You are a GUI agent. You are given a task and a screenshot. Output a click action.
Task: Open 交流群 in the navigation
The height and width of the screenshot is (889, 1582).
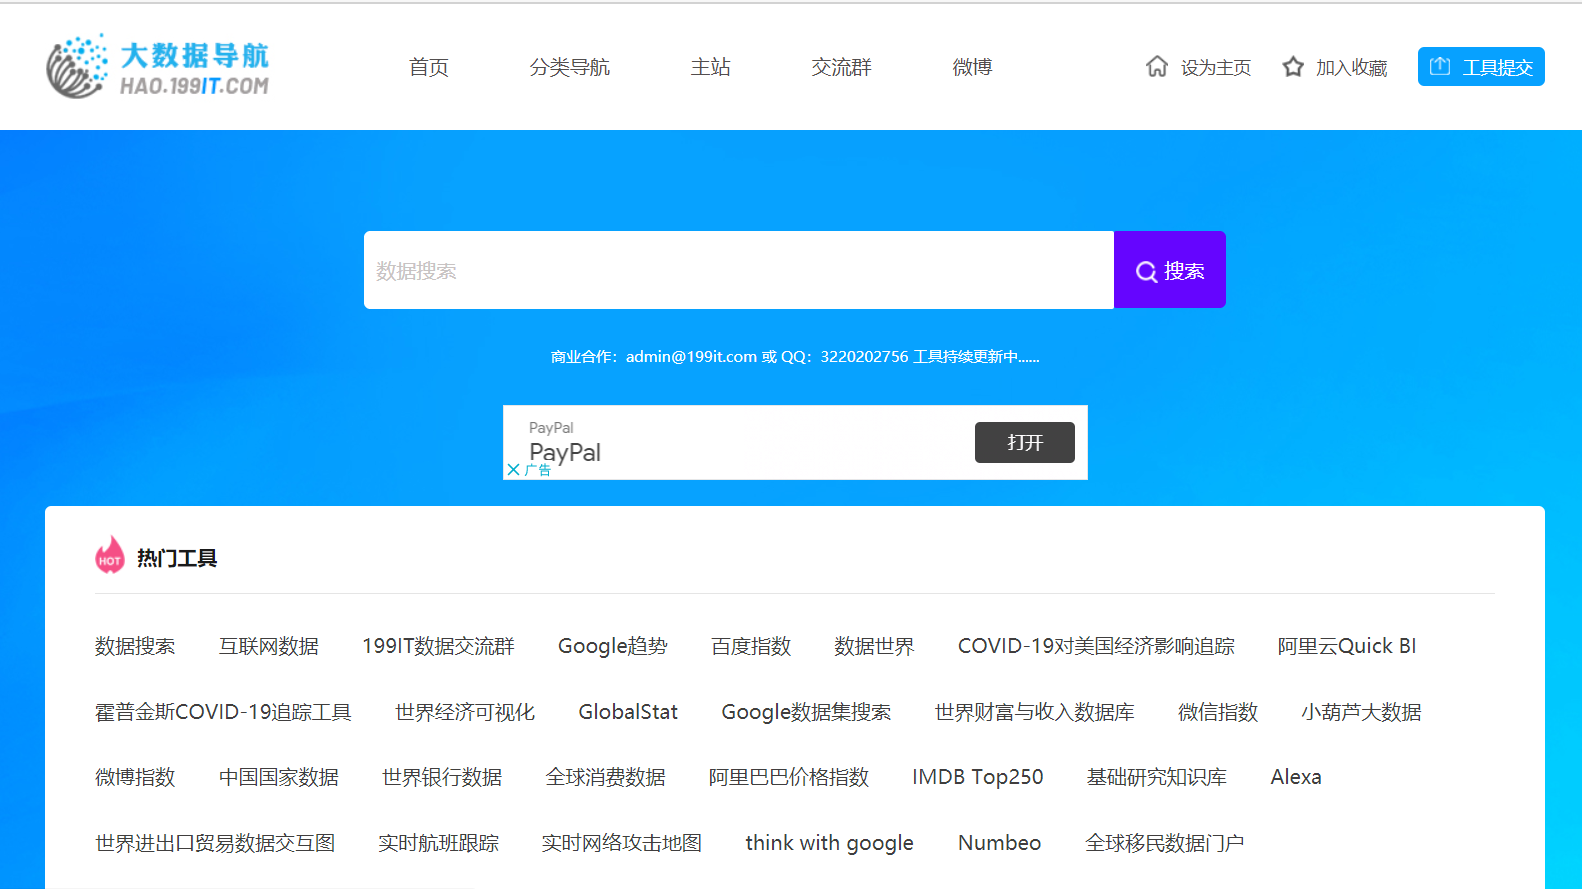click(842, 67)
